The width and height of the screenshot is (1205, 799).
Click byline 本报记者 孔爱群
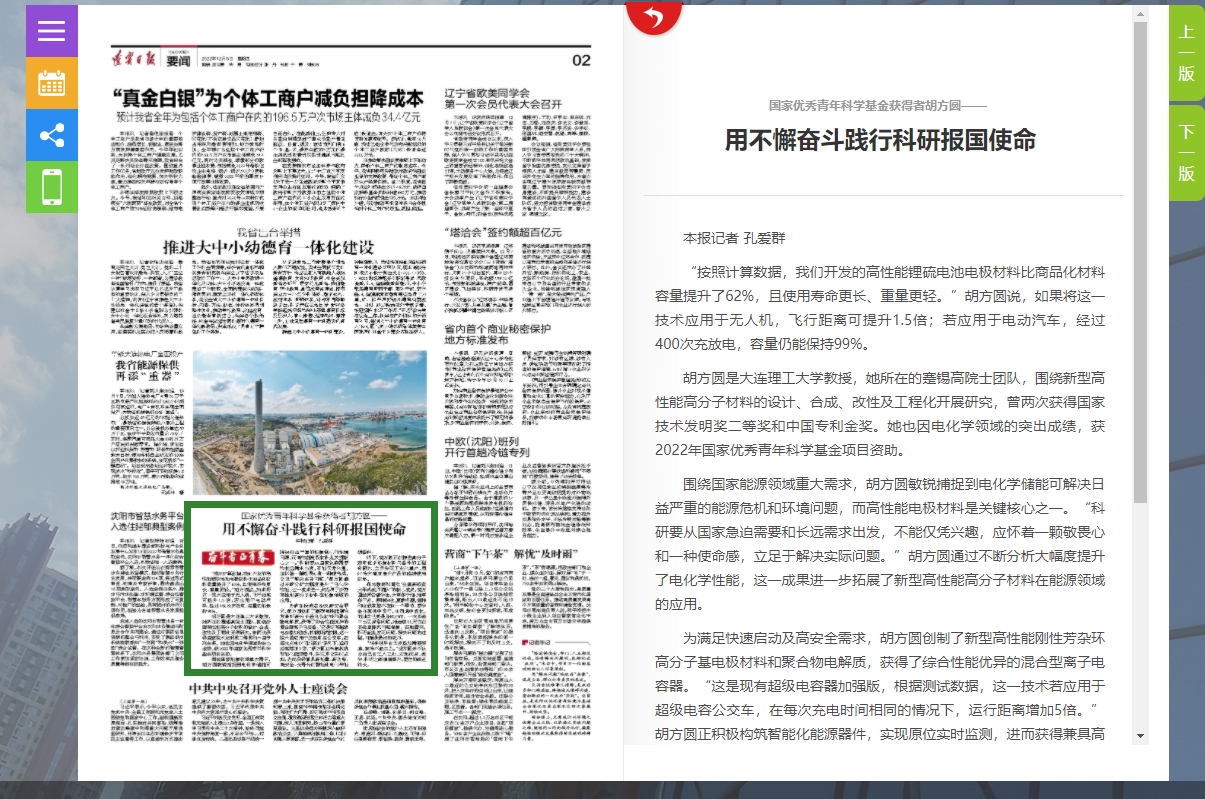click(x=734, y=238)
